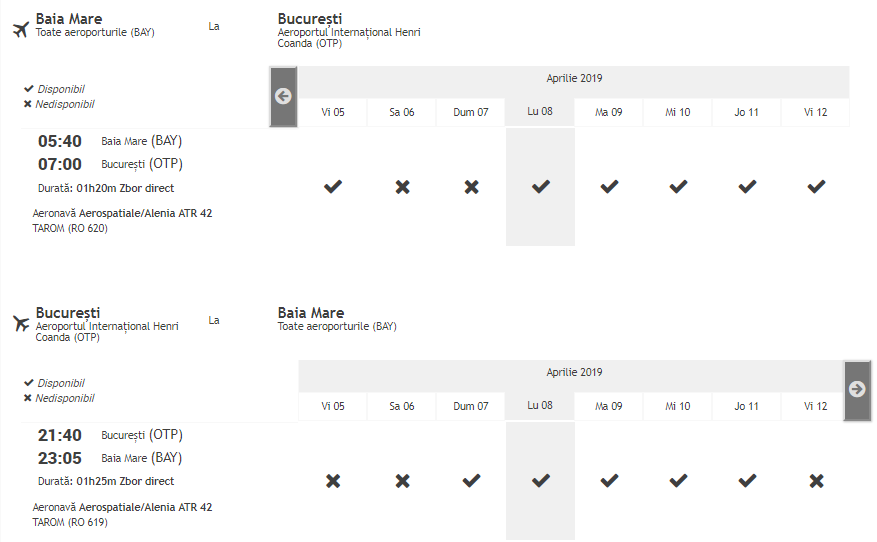
Task: Click arriving airplane icon beside București return
Action: coord(20,323)
